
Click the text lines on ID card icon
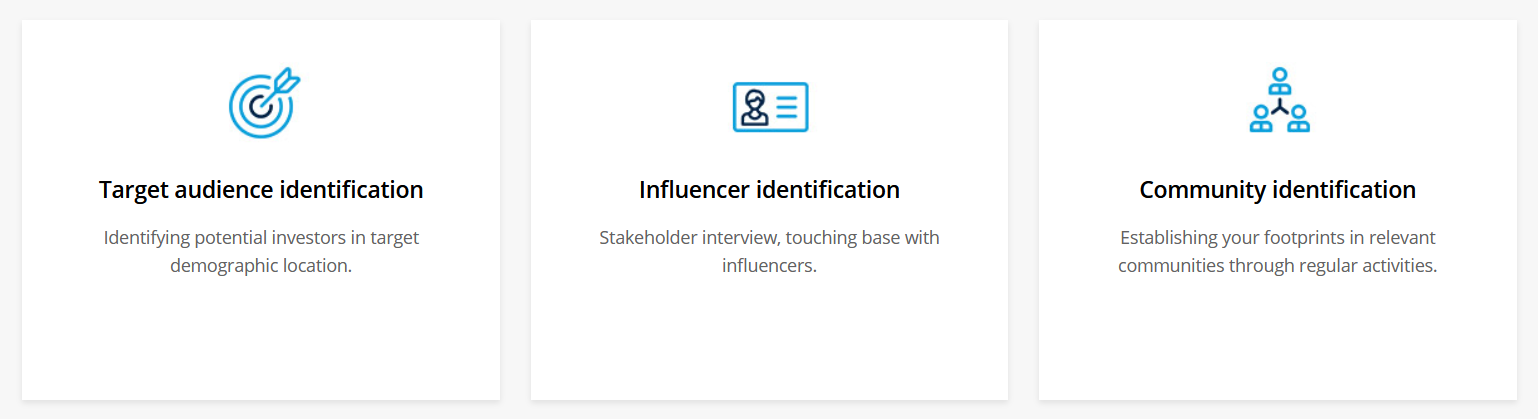coord(787,107)
